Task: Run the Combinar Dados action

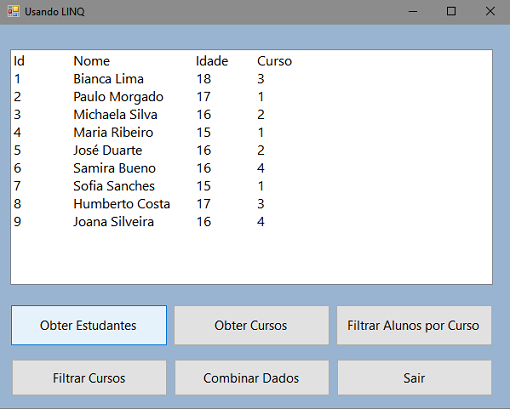Action: point(252,378)
